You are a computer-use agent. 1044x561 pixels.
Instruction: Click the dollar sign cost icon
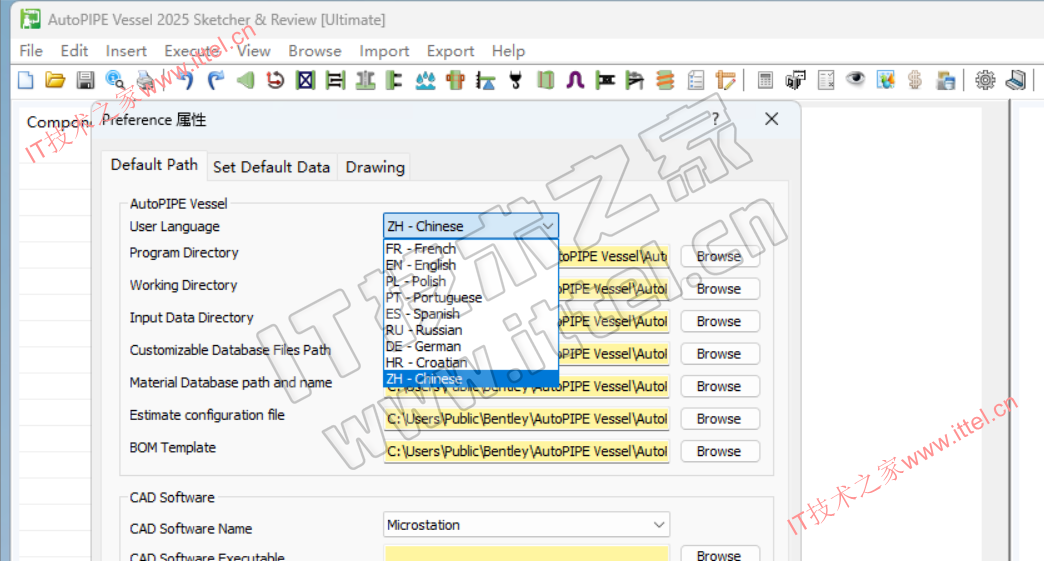pyautogui.click(x=914, y=80)
